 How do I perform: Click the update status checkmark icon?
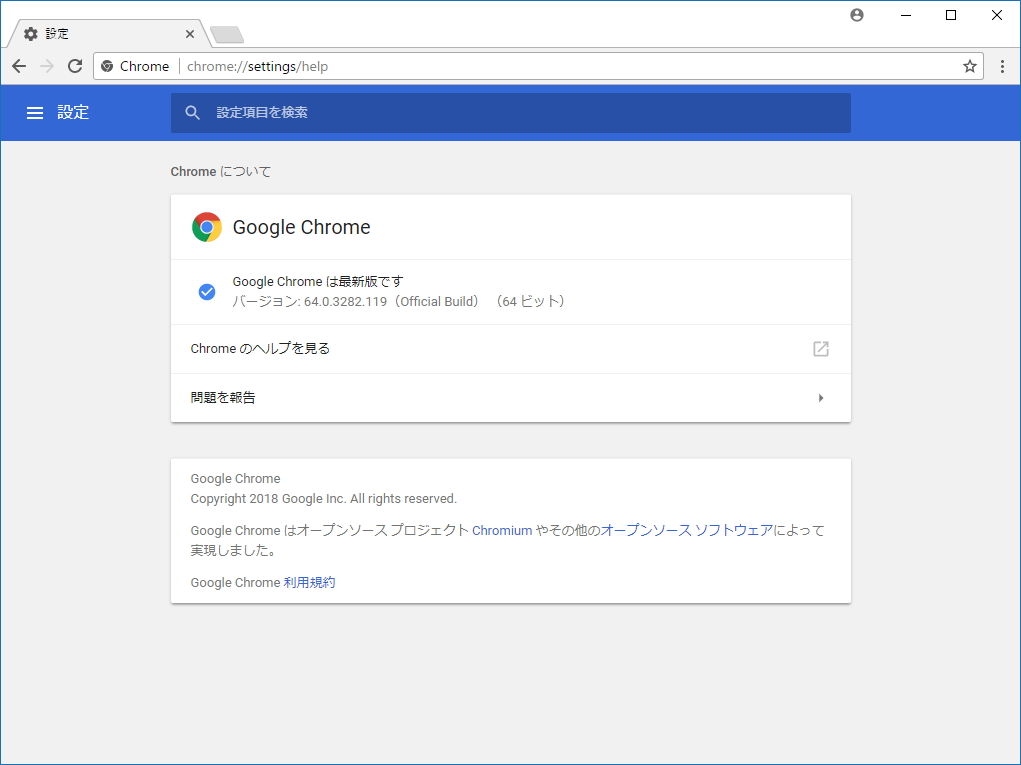click(x=206, y=291)
